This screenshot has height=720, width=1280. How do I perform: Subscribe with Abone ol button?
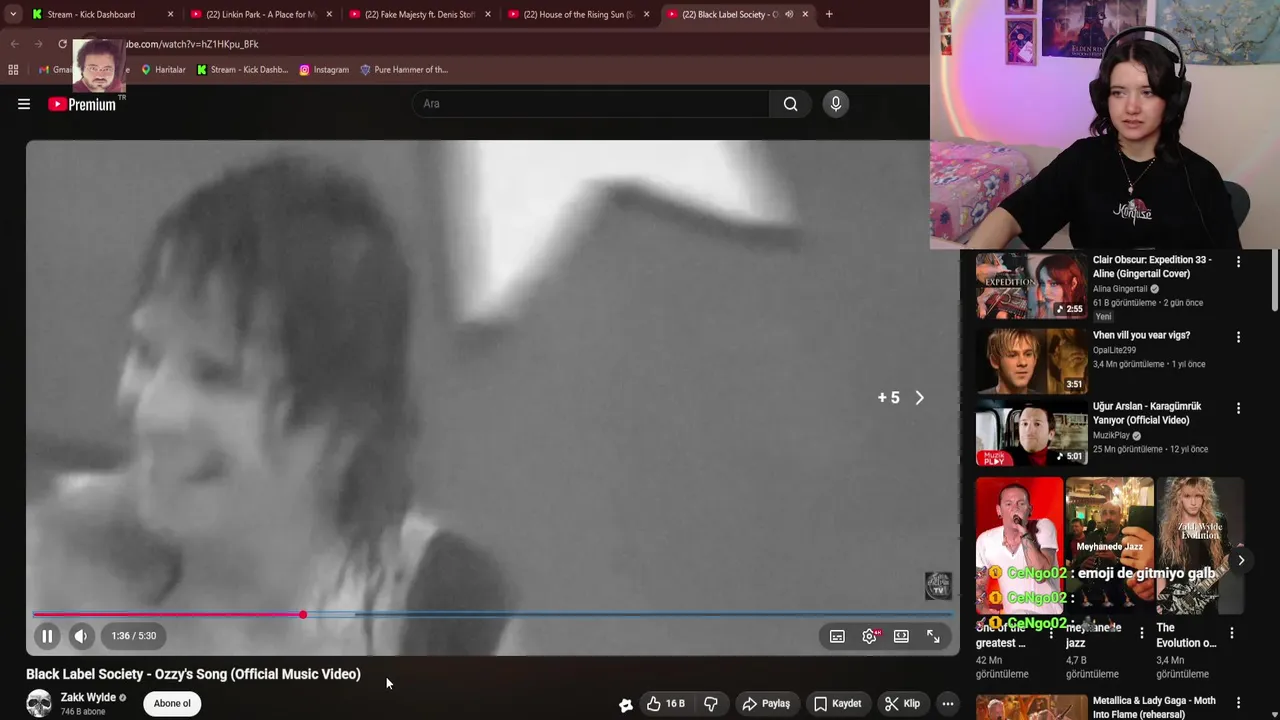coord(172,704)
